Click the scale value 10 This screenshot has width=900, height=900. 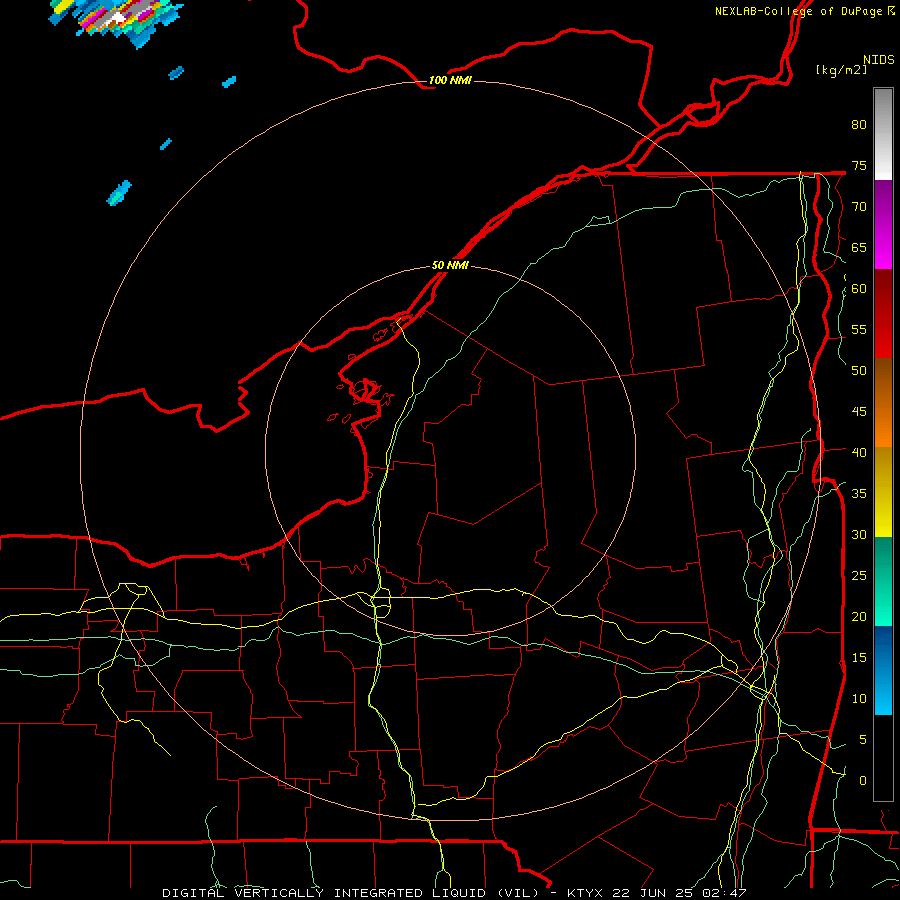click(x=859, y=699)
